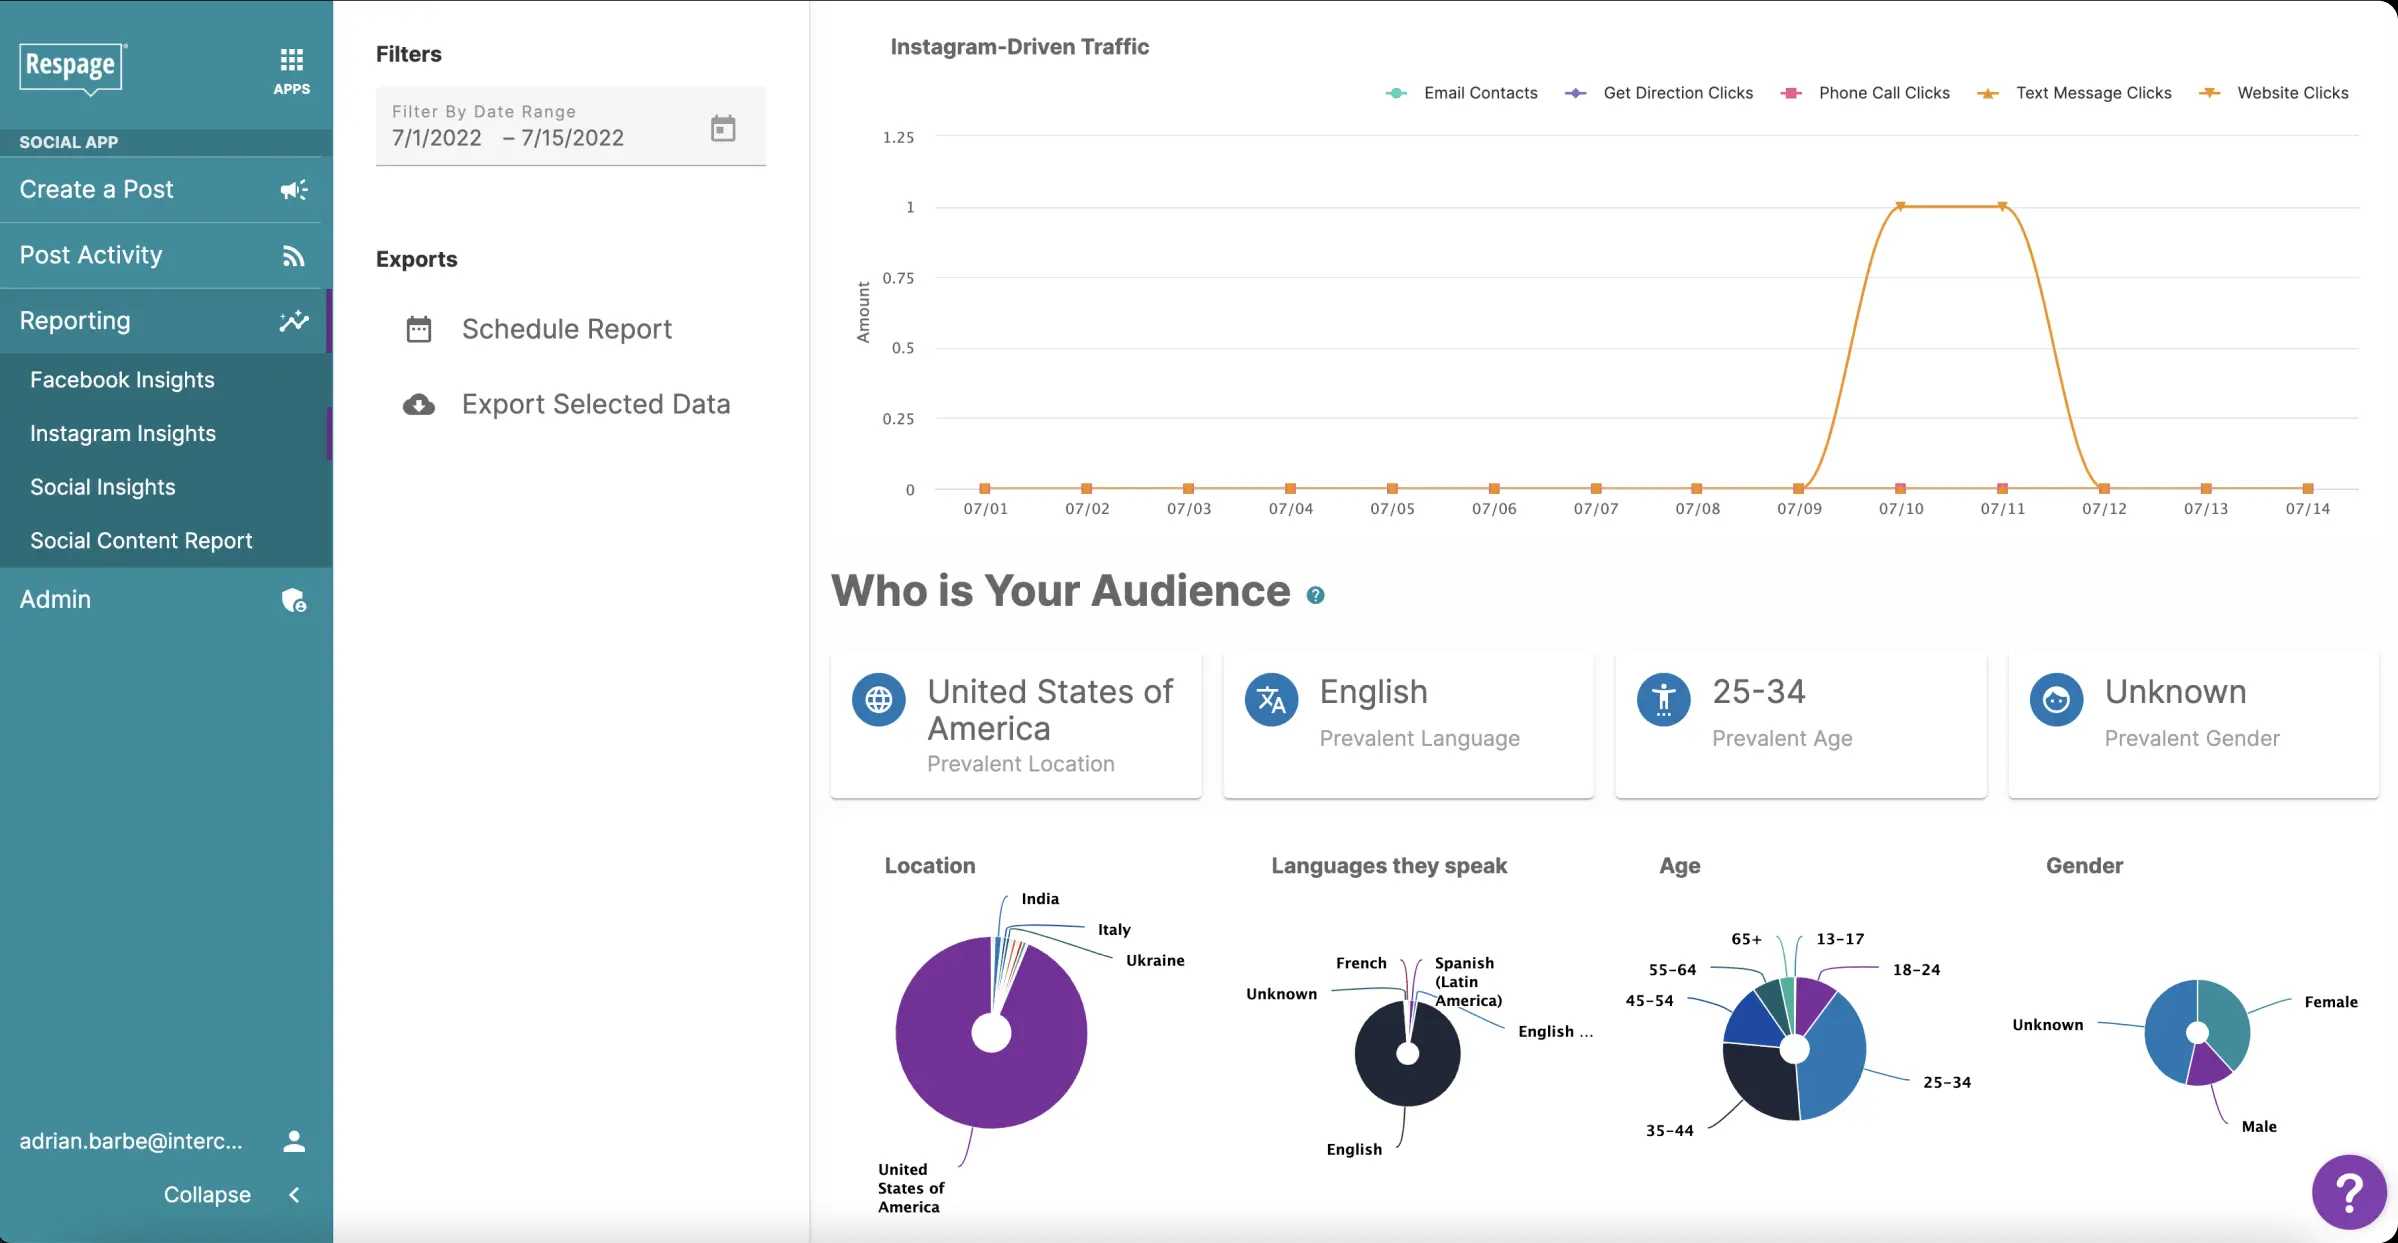This screenshot has height=1243, width=2398.
Task: Click the Post Activity feed icon
Action: tap(292, 255)
